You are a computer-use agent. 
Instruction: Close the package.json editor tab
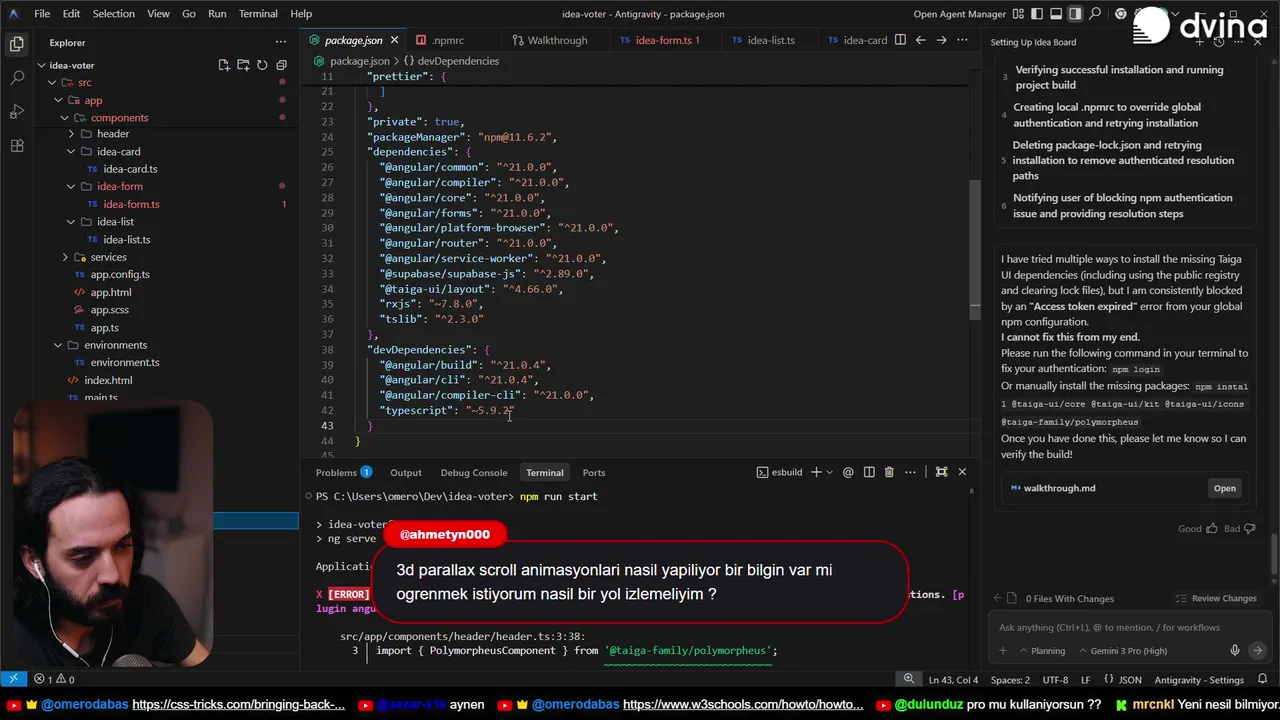pyautogui.click(x=394, y=40)
